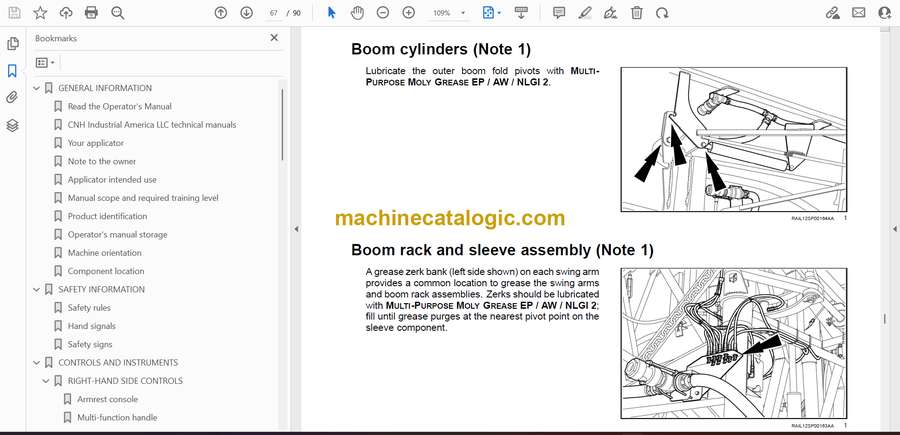This screenshot has height=435, width=900.
Task: Open the Read the Operator's Manual bookmark
Action: tap(119, 107)
